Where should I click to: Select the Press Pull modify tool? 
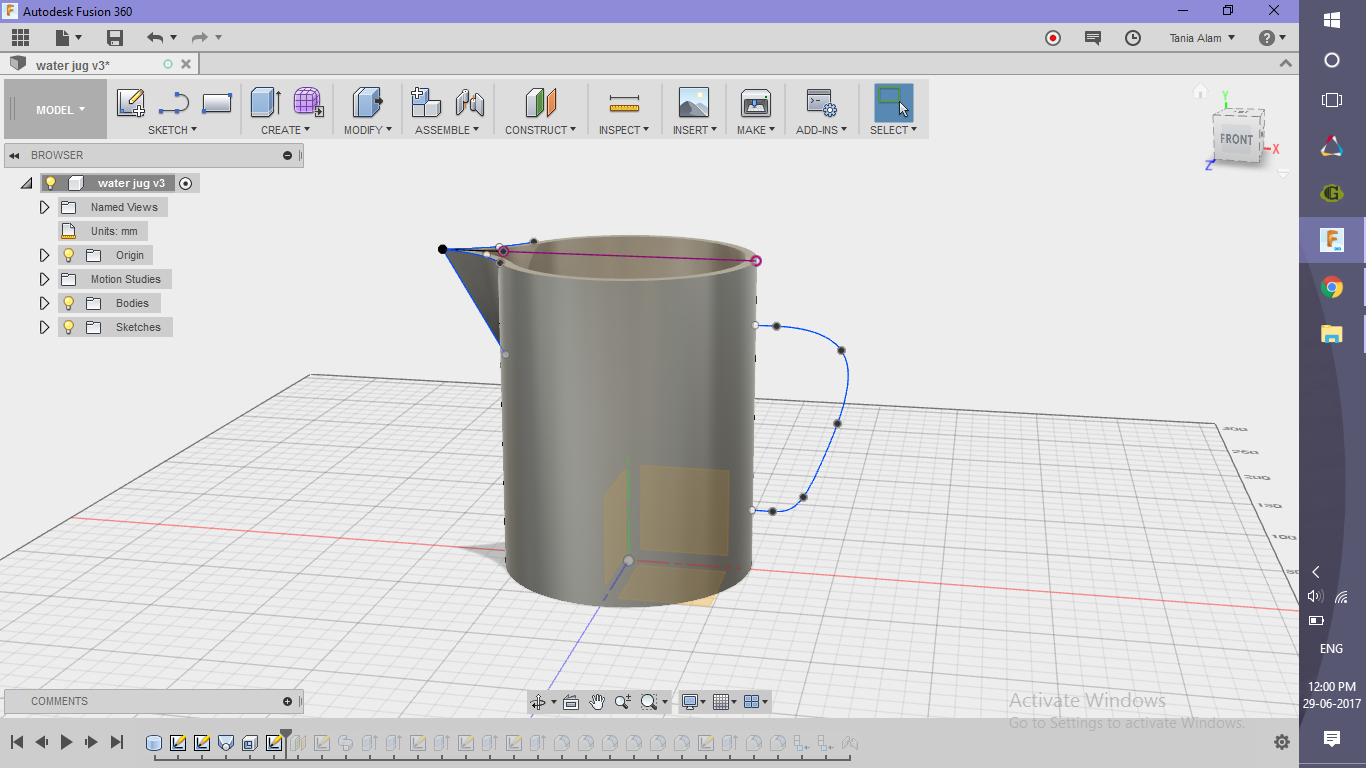(x=369, y=103)
